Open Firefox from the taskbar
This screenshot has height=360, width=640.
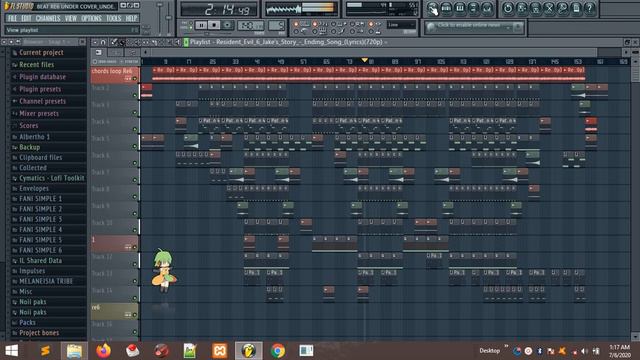click(x=104, y=351)
